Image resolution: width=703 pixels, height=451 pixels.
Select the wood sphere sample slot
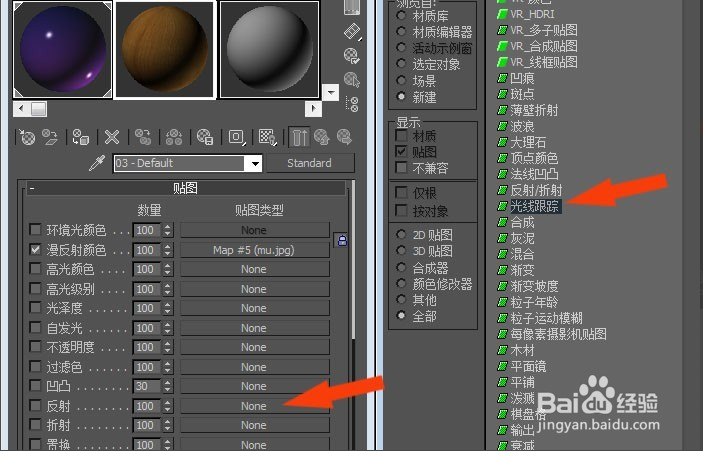coord(165,49)
